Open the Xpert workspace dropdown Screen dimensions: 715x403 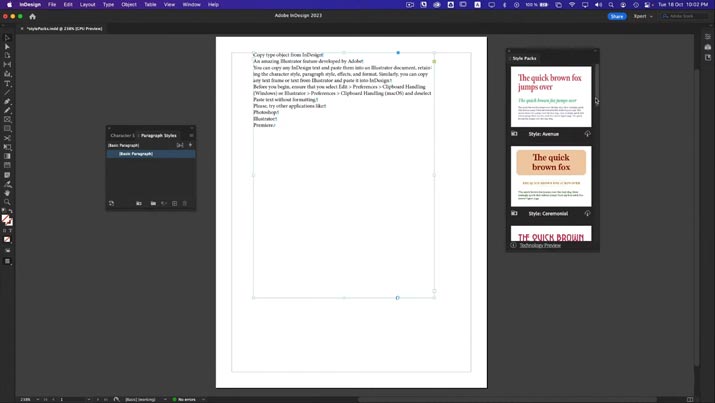tap(643, 16)
